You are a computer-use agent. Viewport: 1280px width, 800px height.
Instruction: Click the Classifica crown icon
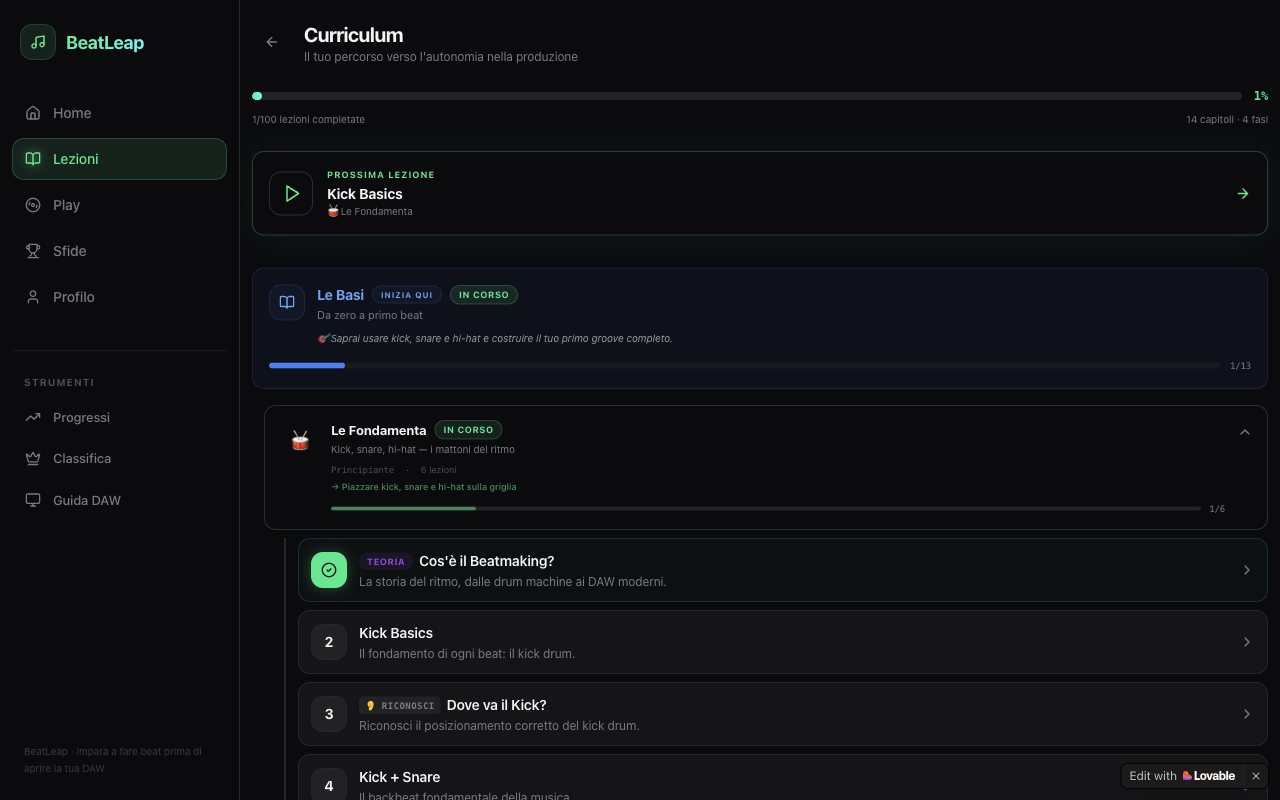[x=33, y=459]
